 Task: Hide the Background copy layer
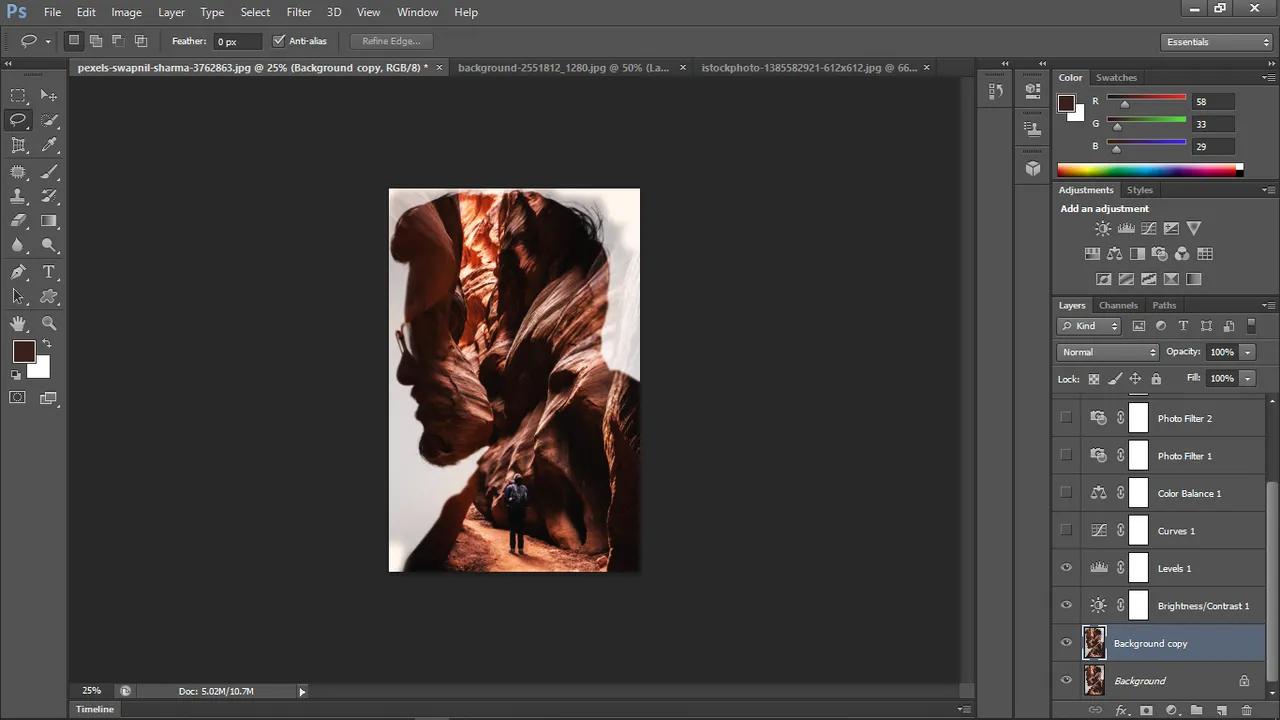click(1066, 643)
